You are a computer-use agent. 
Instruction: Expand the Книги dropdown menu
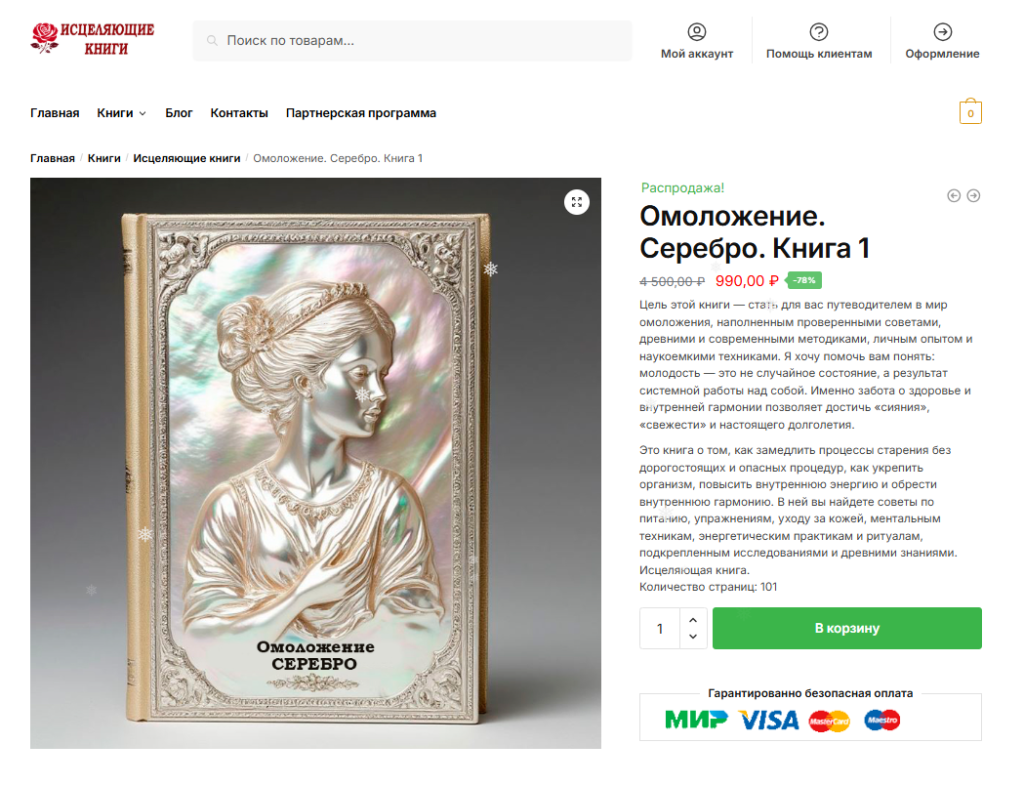click(x=121, y=113)
